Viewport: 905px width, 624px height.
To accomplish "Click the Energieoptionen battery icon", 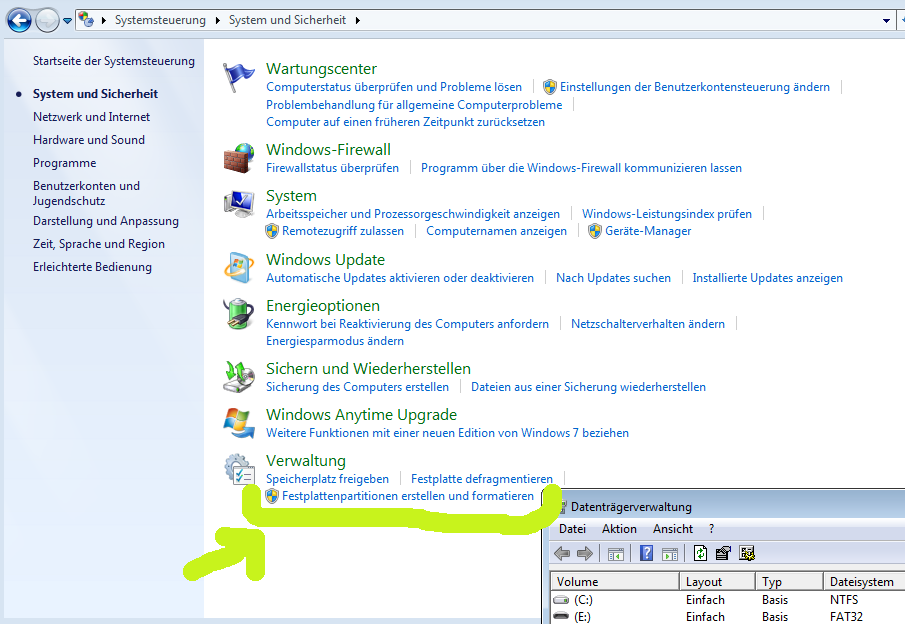I will pyautogui.click(x=238, y=313).
